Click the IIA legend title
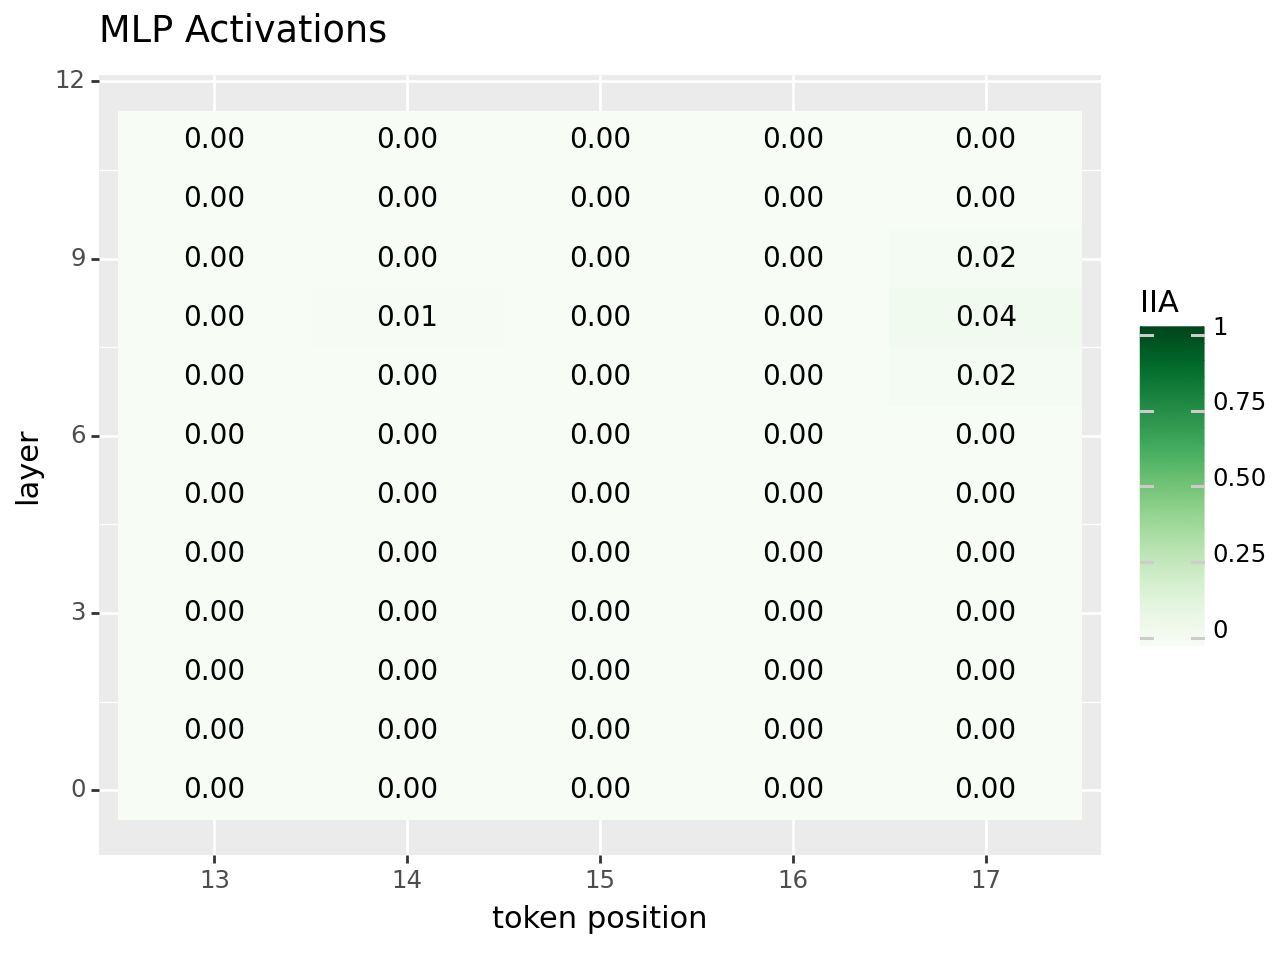Screen dimensions: 1280x960 pyautogui.click(x=1159, y=302)
